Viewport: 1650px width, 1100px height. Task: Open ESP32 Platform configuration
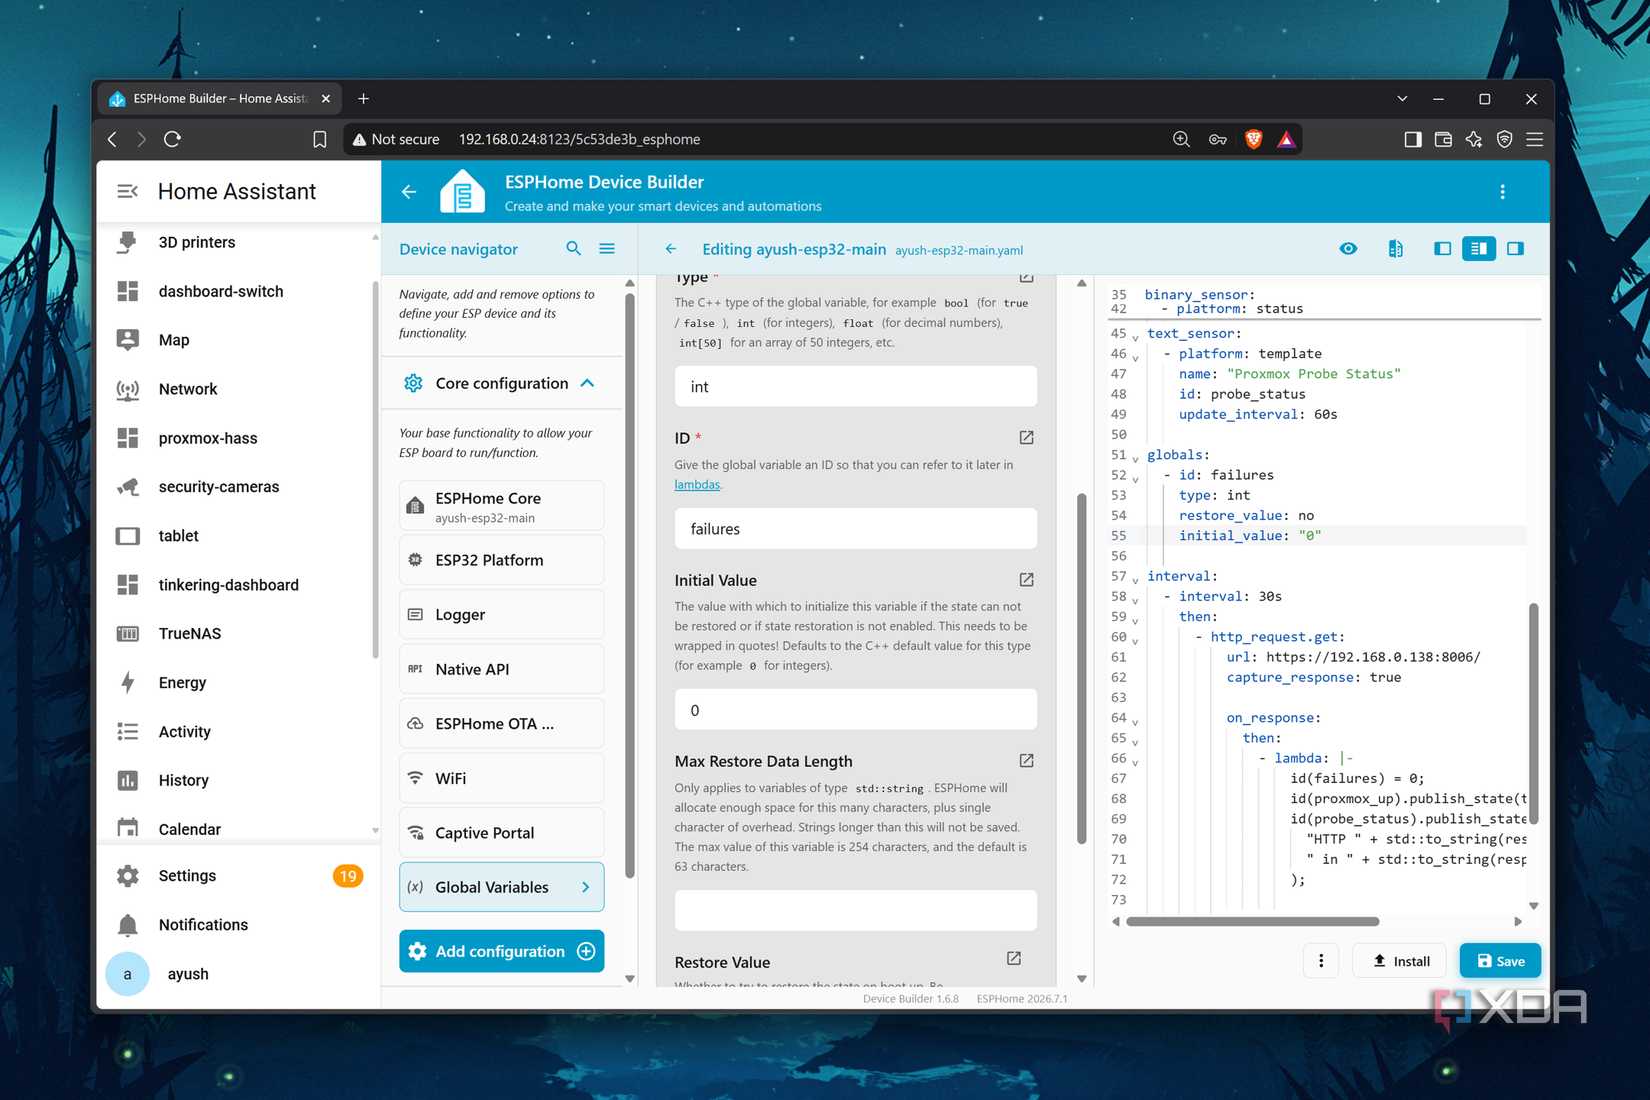(x=502, y=560)
